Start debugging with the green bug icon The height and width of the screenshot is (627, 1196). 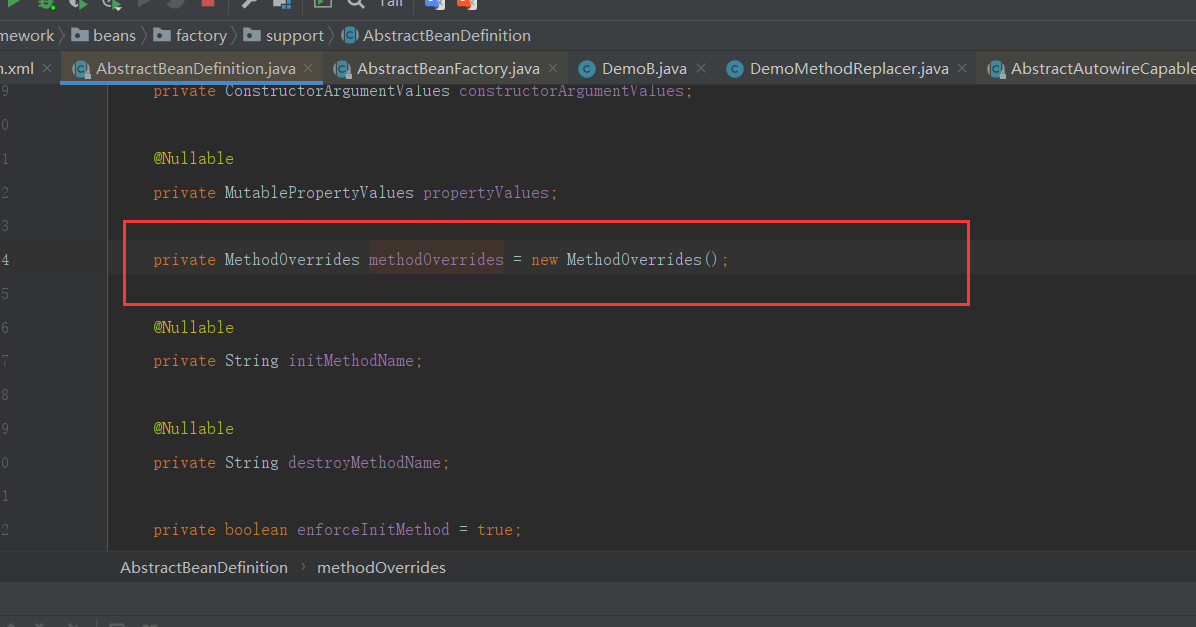(47, 3)
